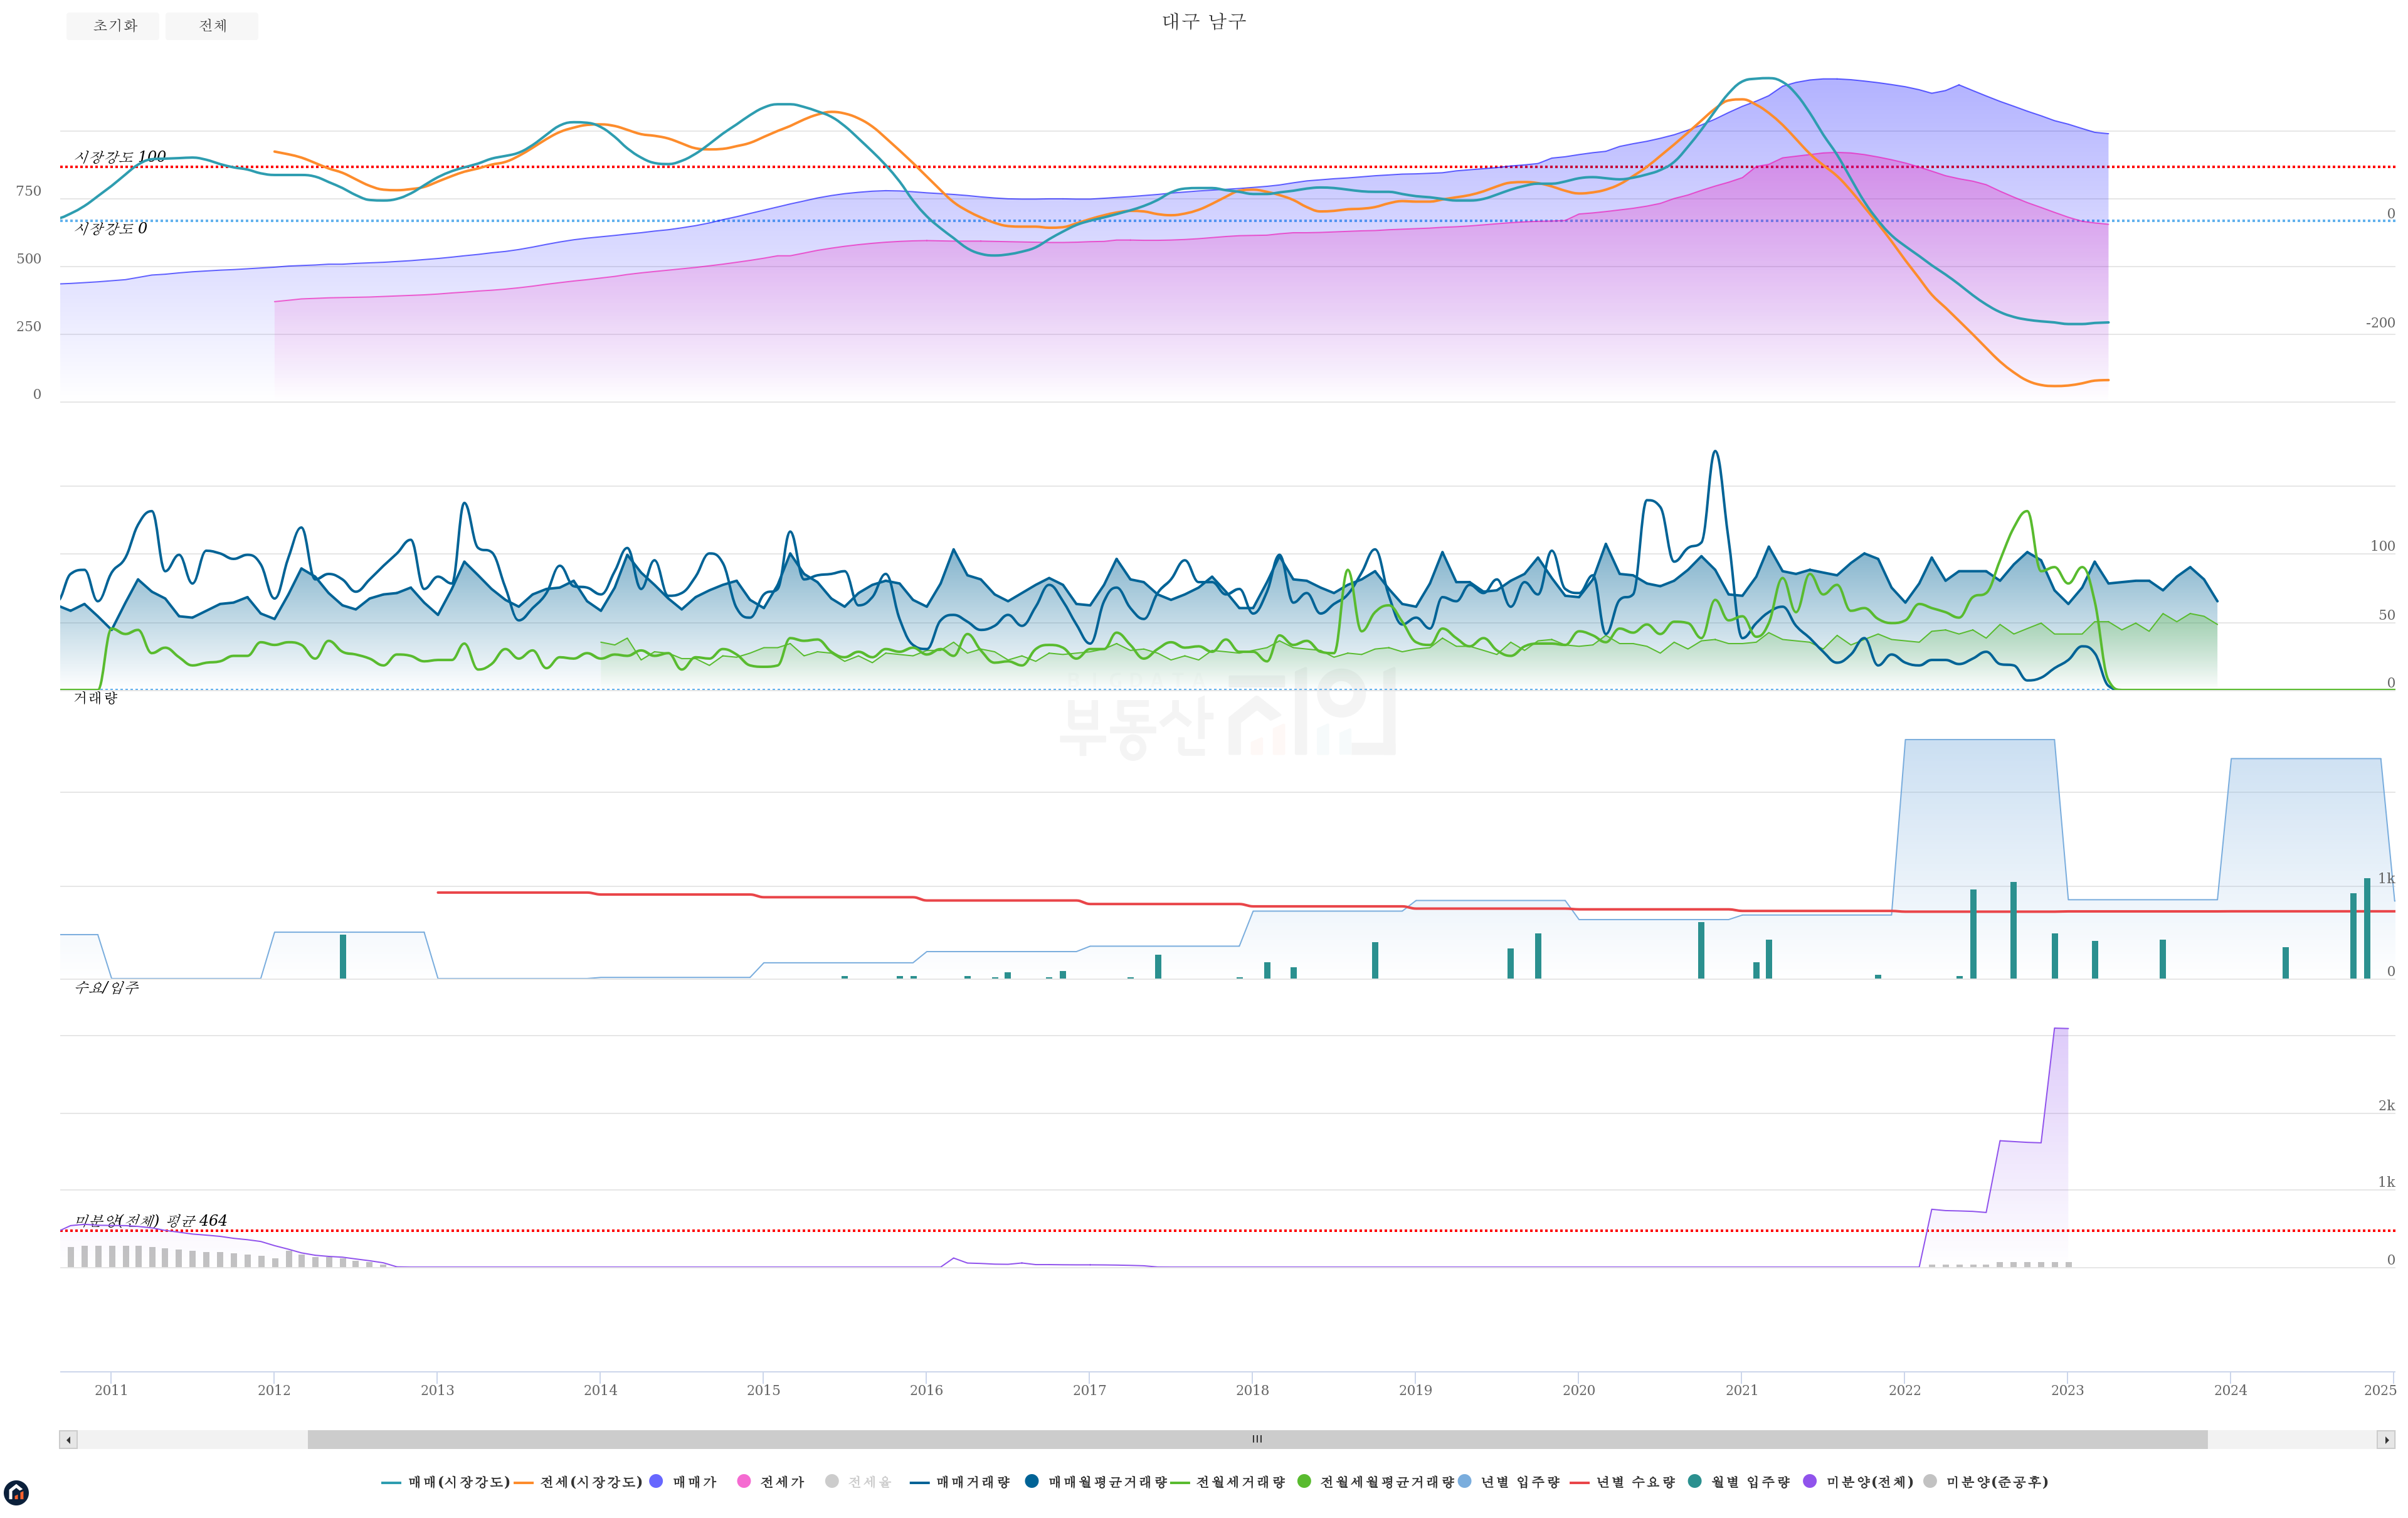Click the 년별 수요량 red legend line
Image resolution: width=2408 pixels, height=1518 pixels.
1580,1482
